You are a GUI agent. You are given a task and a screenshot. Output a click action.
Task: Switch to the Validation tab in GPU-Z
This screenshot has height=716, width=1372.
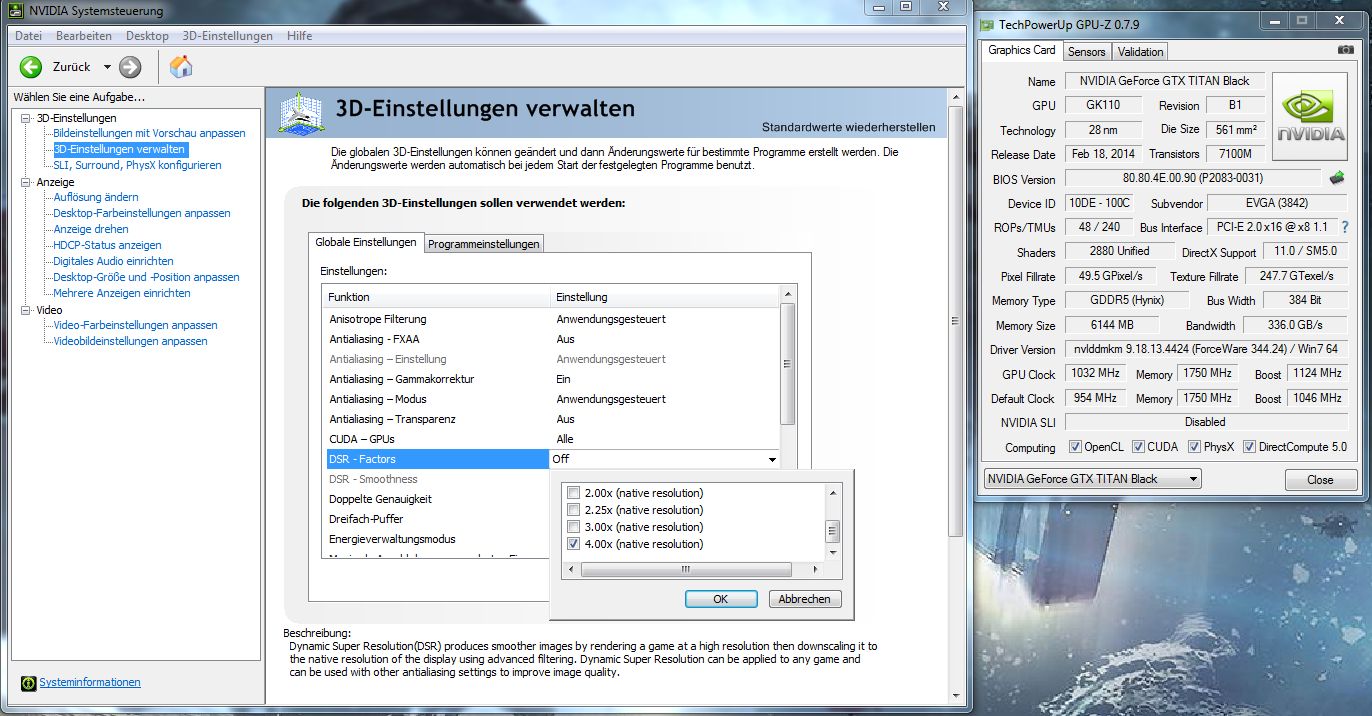(1140, 51)
